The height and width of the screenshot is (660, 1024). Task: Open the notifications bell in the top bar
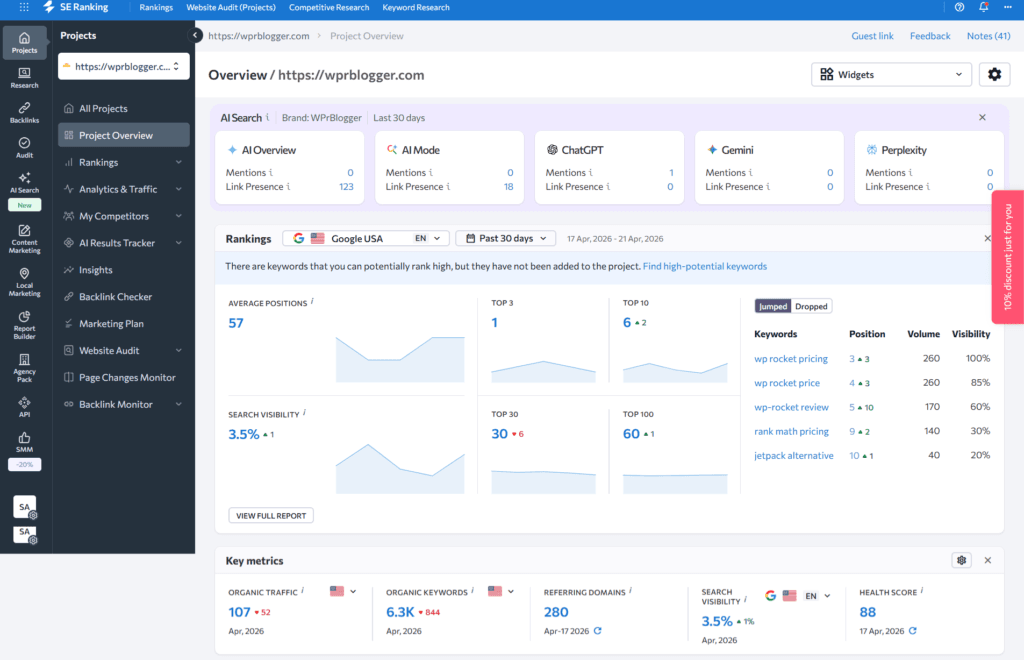click(x=983, y=7)
